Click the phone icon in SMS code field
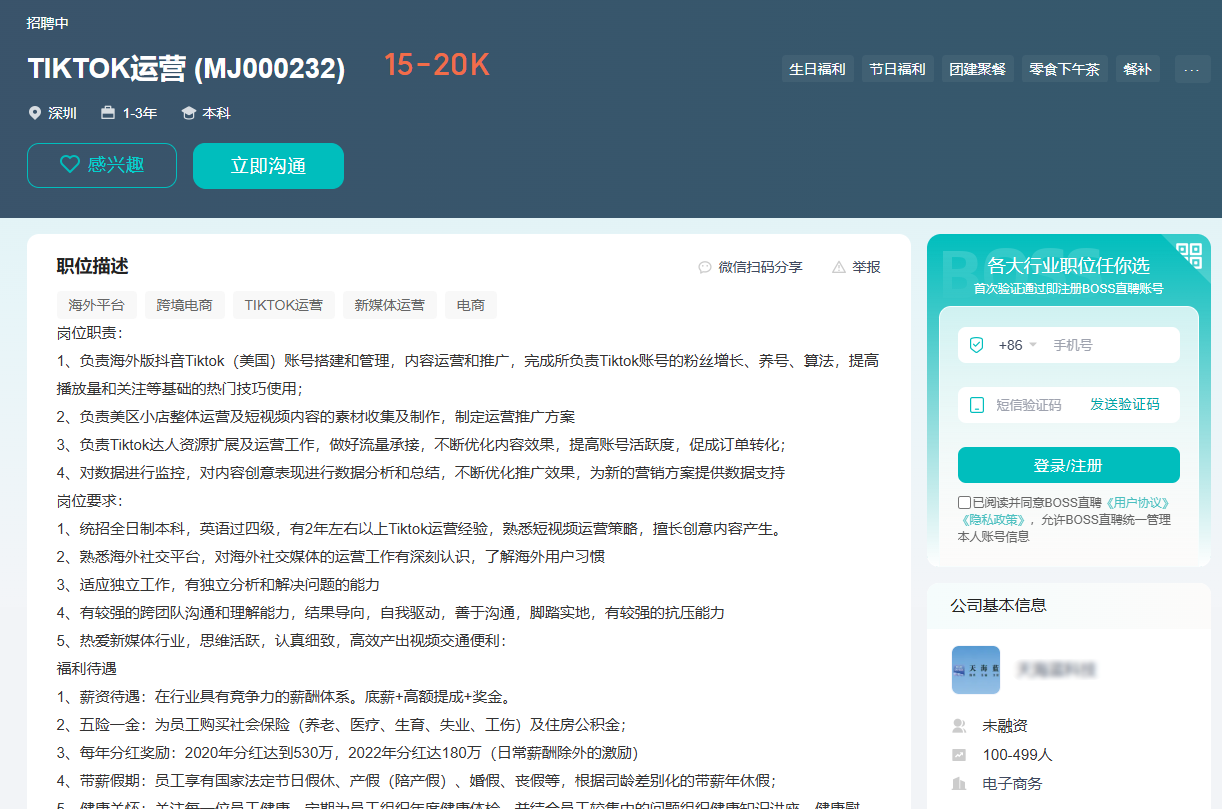Image resolution: width=1222 pixels, height=809 pixels. 977,405
